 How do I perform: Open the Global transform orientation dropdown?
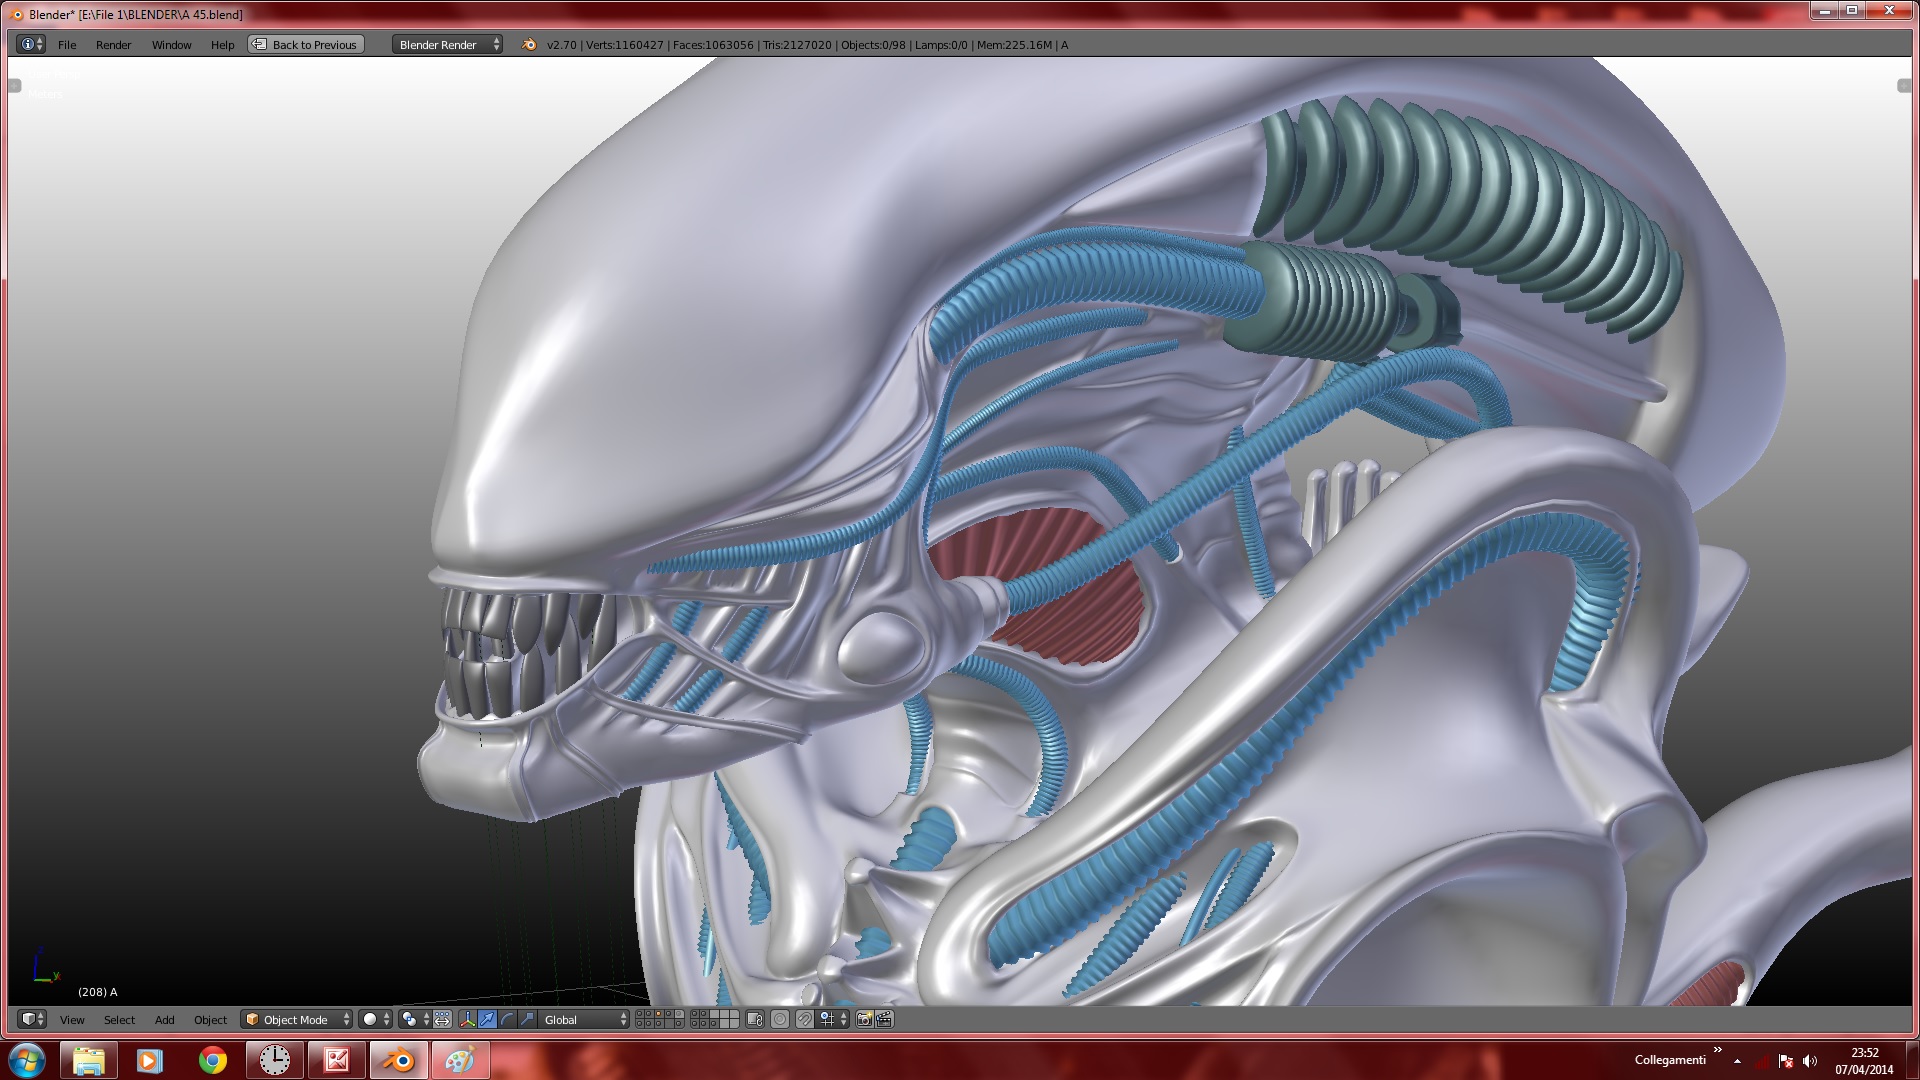tap(584, 1019)
